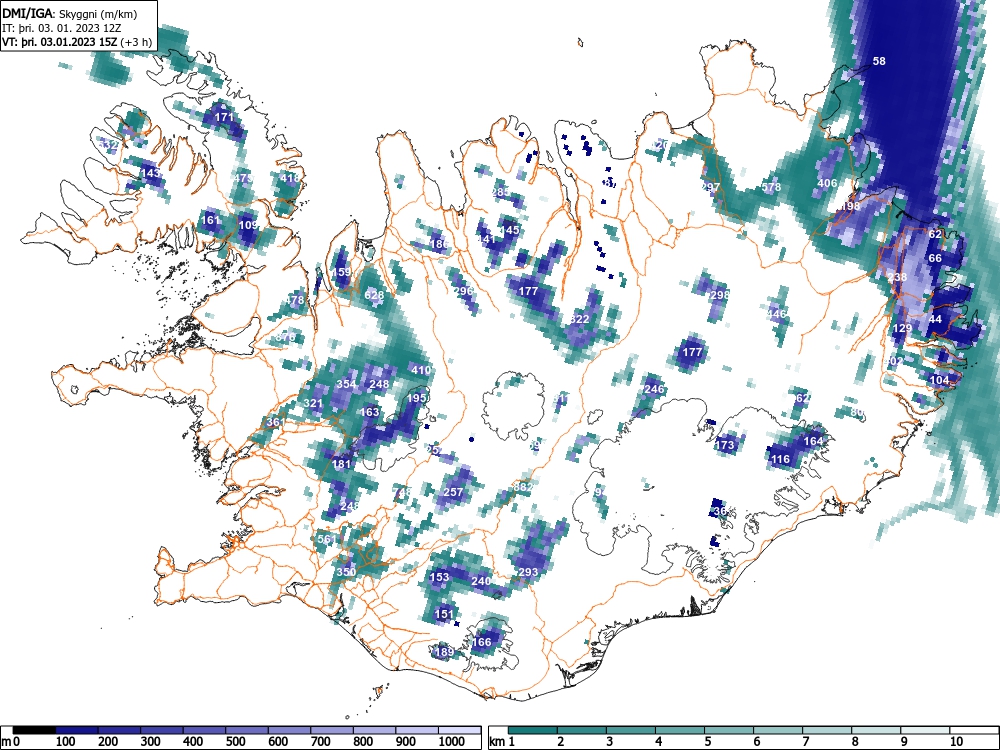Select the 44 visibility label
Viewport: 1000px width, 750px height.
935,319
